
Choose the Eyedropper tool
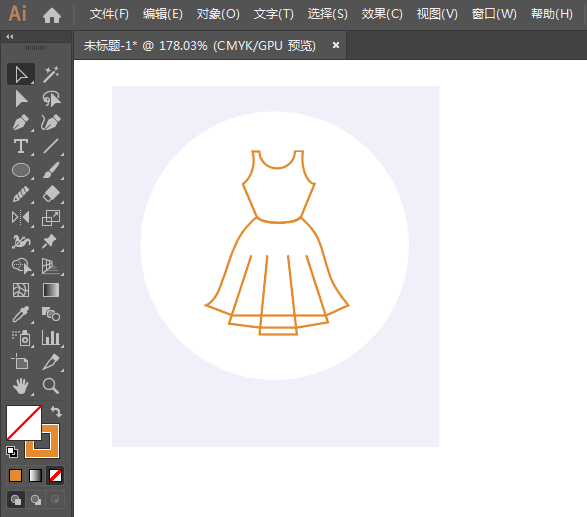21,314
